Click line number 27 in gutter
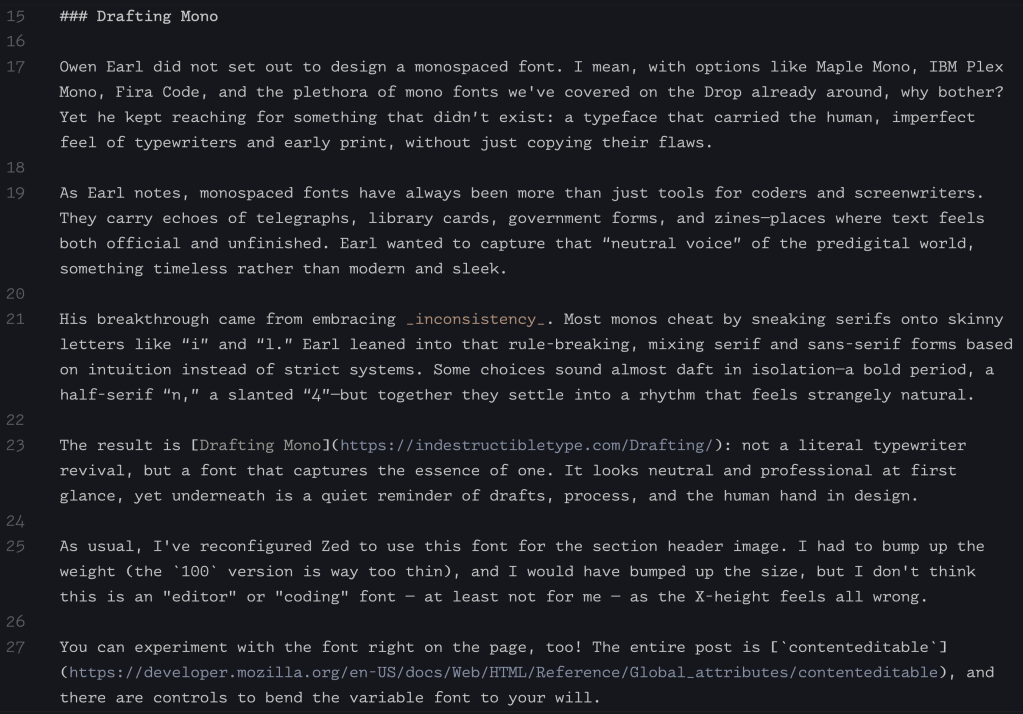1023x714 pixels. click(16, 647)
